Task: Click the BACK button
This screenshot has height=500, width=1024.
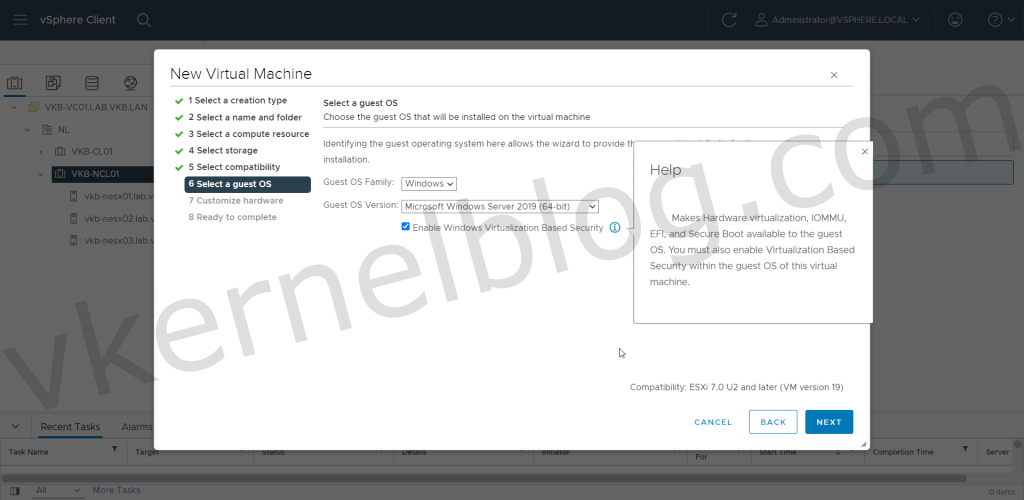Action: click(x=773, y=422)
